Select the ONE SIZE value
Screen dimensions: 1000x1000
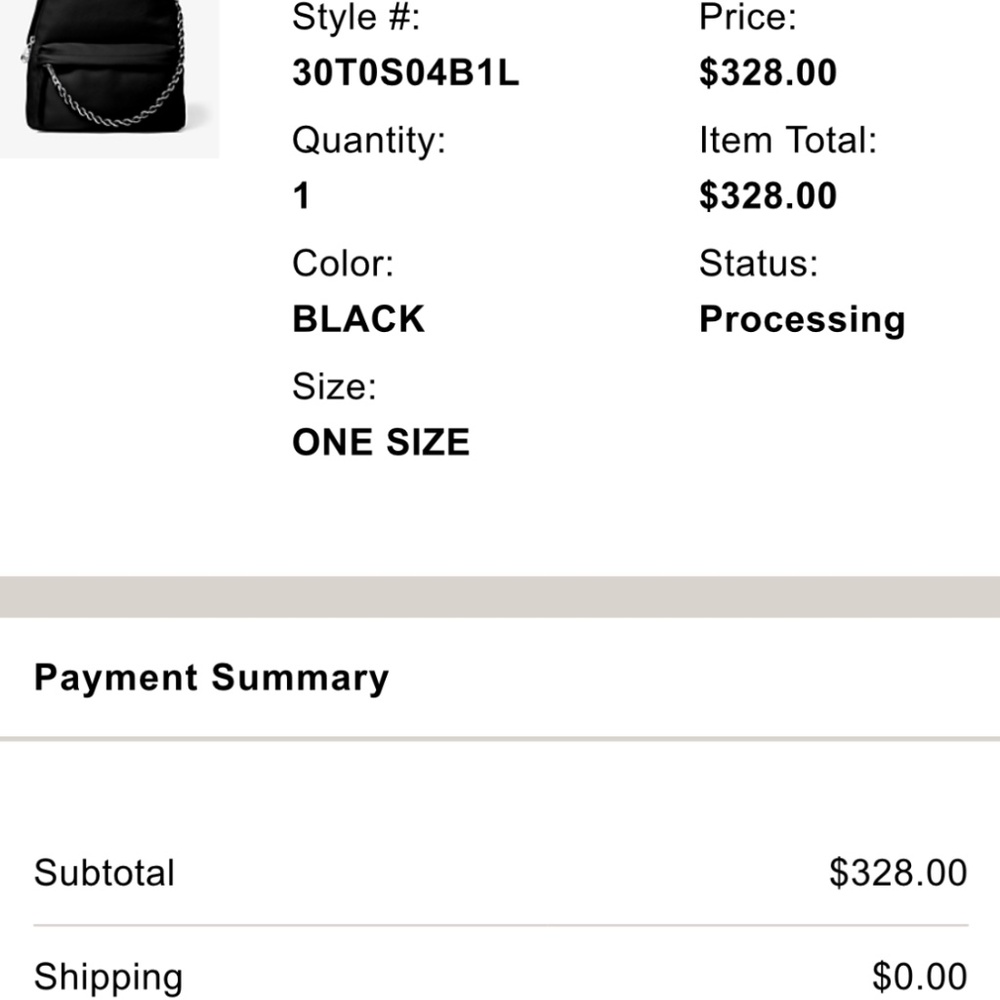tap(380, 442)
